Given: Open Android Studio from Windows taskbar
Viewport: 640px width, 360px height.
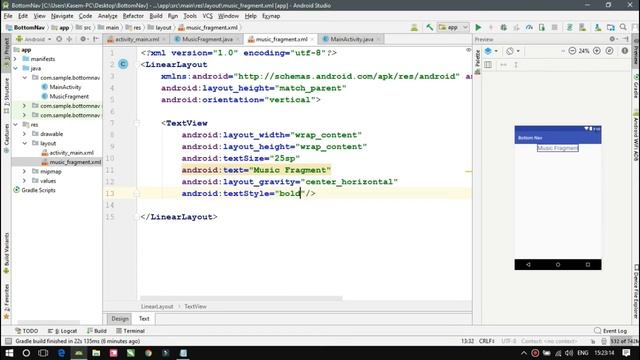Looking at the screenshot, I should pos(79,353).
